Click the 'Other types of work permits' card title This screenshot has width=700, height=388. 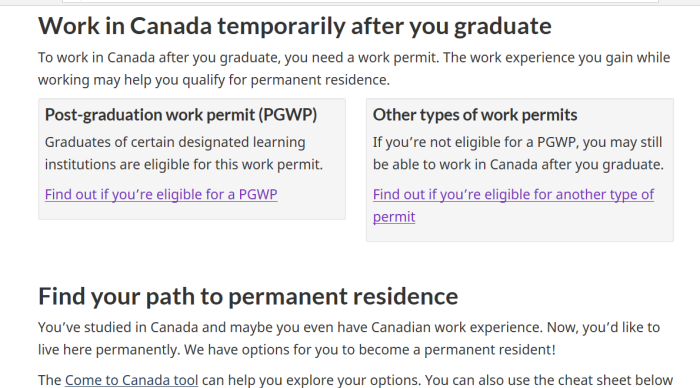(475, 115)
